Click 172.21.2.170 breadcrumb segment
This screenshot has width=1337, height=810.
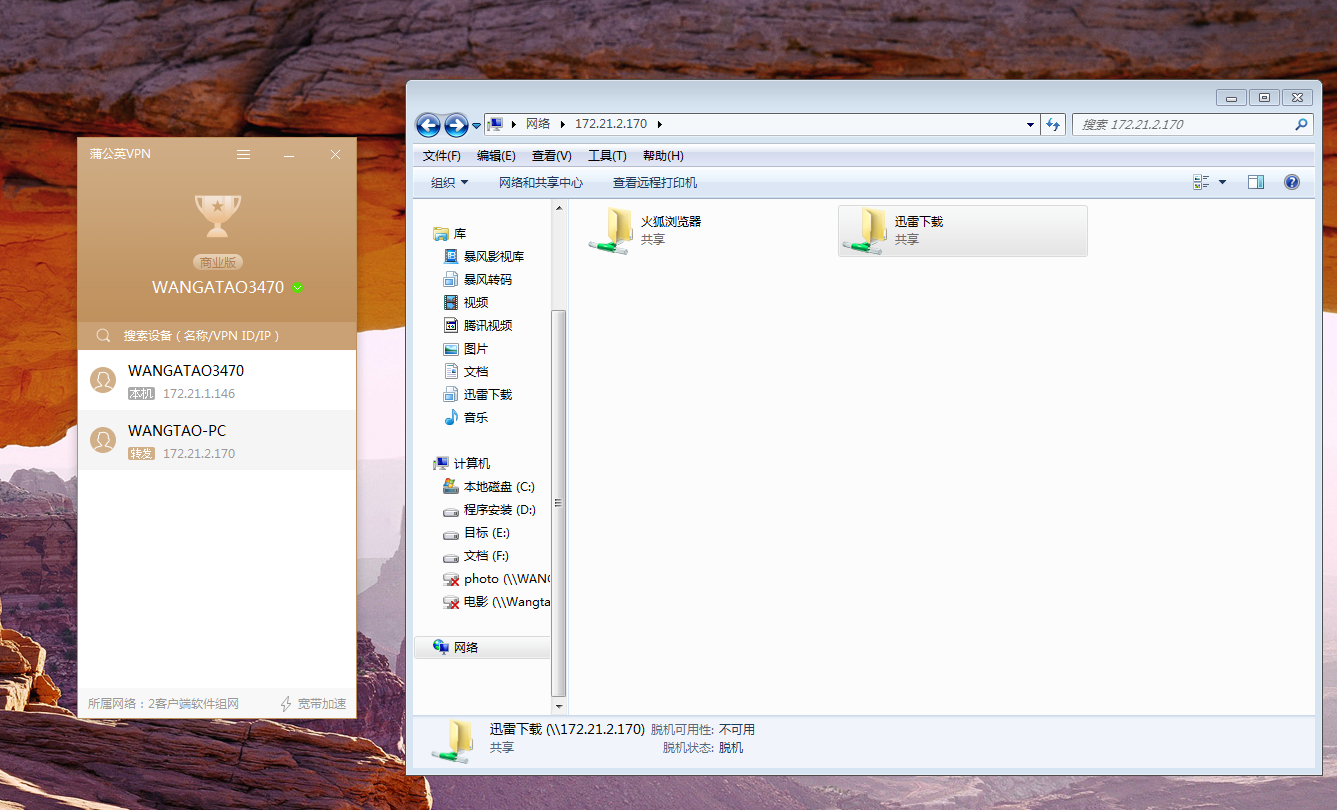[611, 124]
